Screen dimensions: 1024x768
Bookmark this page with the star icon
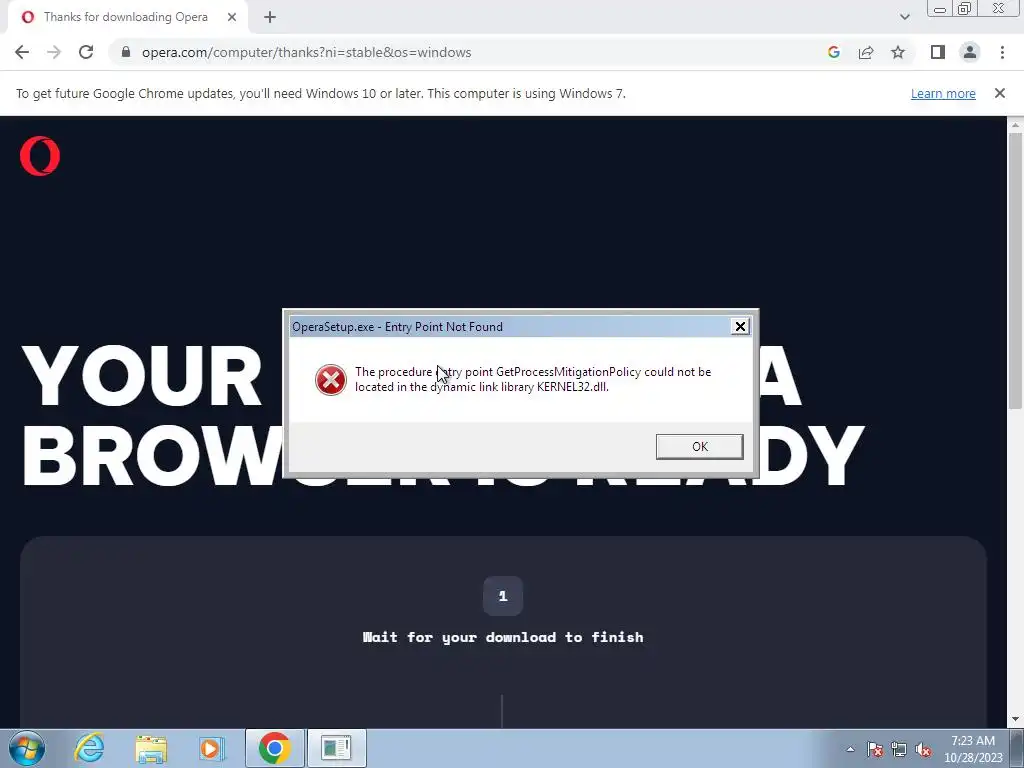tap(898, 52)
